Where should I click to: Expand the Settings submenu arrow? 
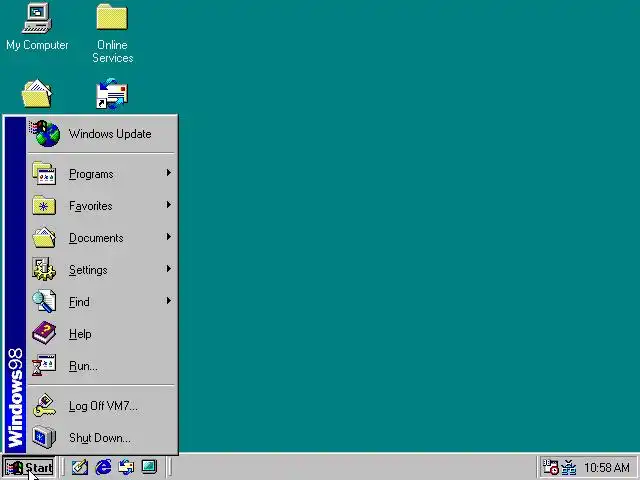tap(169, 269)
